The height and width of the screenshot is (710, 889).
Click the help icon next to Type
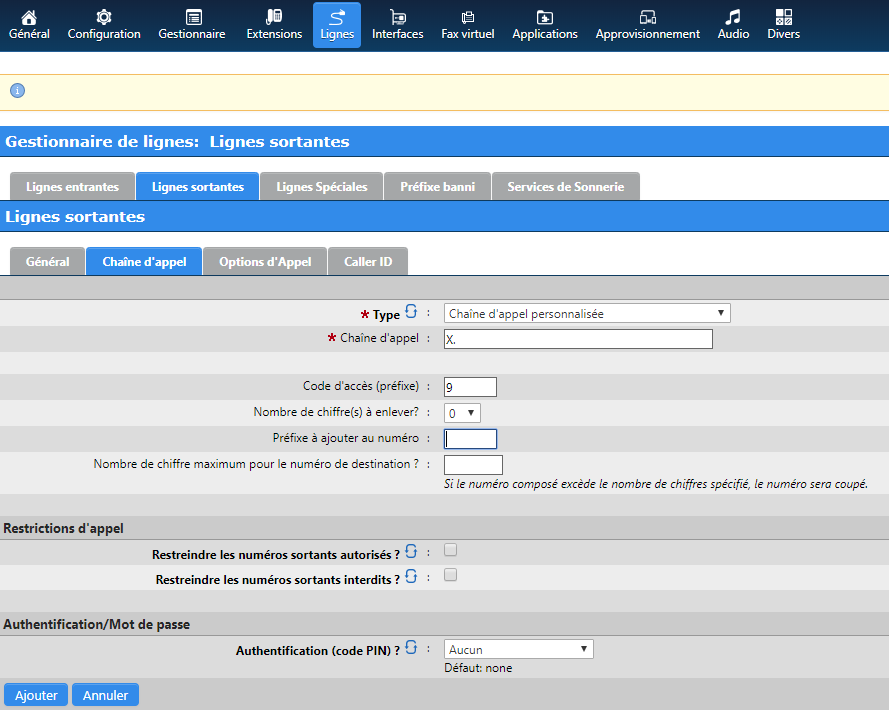(x=411, y=313)
